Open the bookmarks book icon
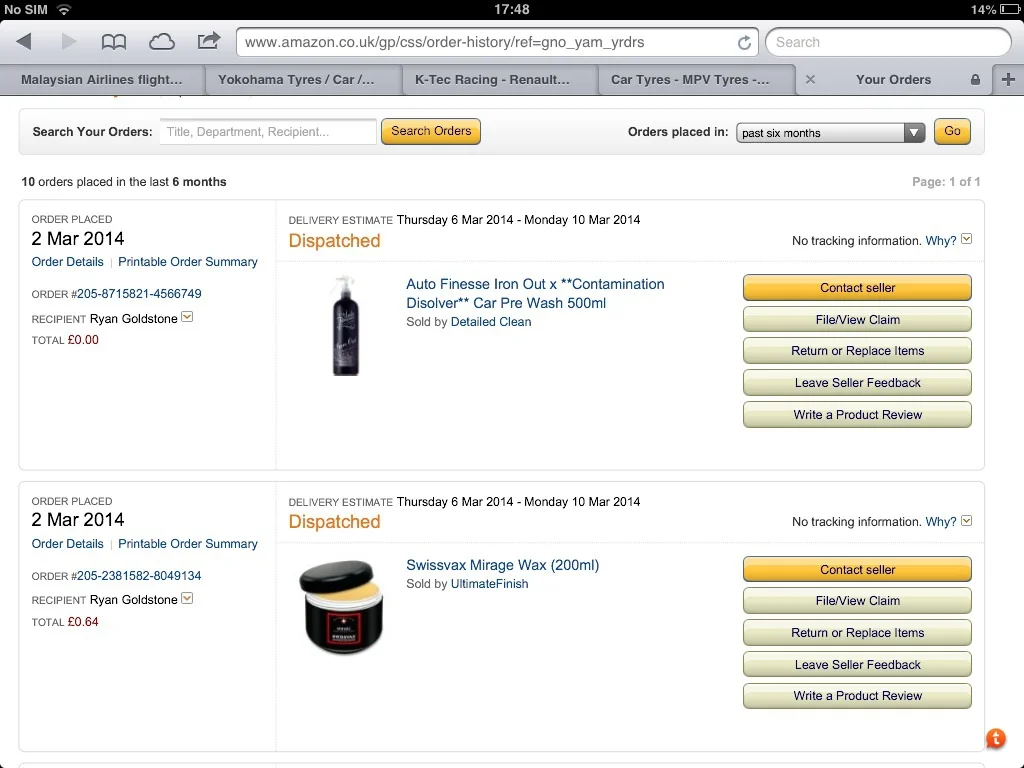This screenshot has height=768, width=1024. tap(114, 42)
